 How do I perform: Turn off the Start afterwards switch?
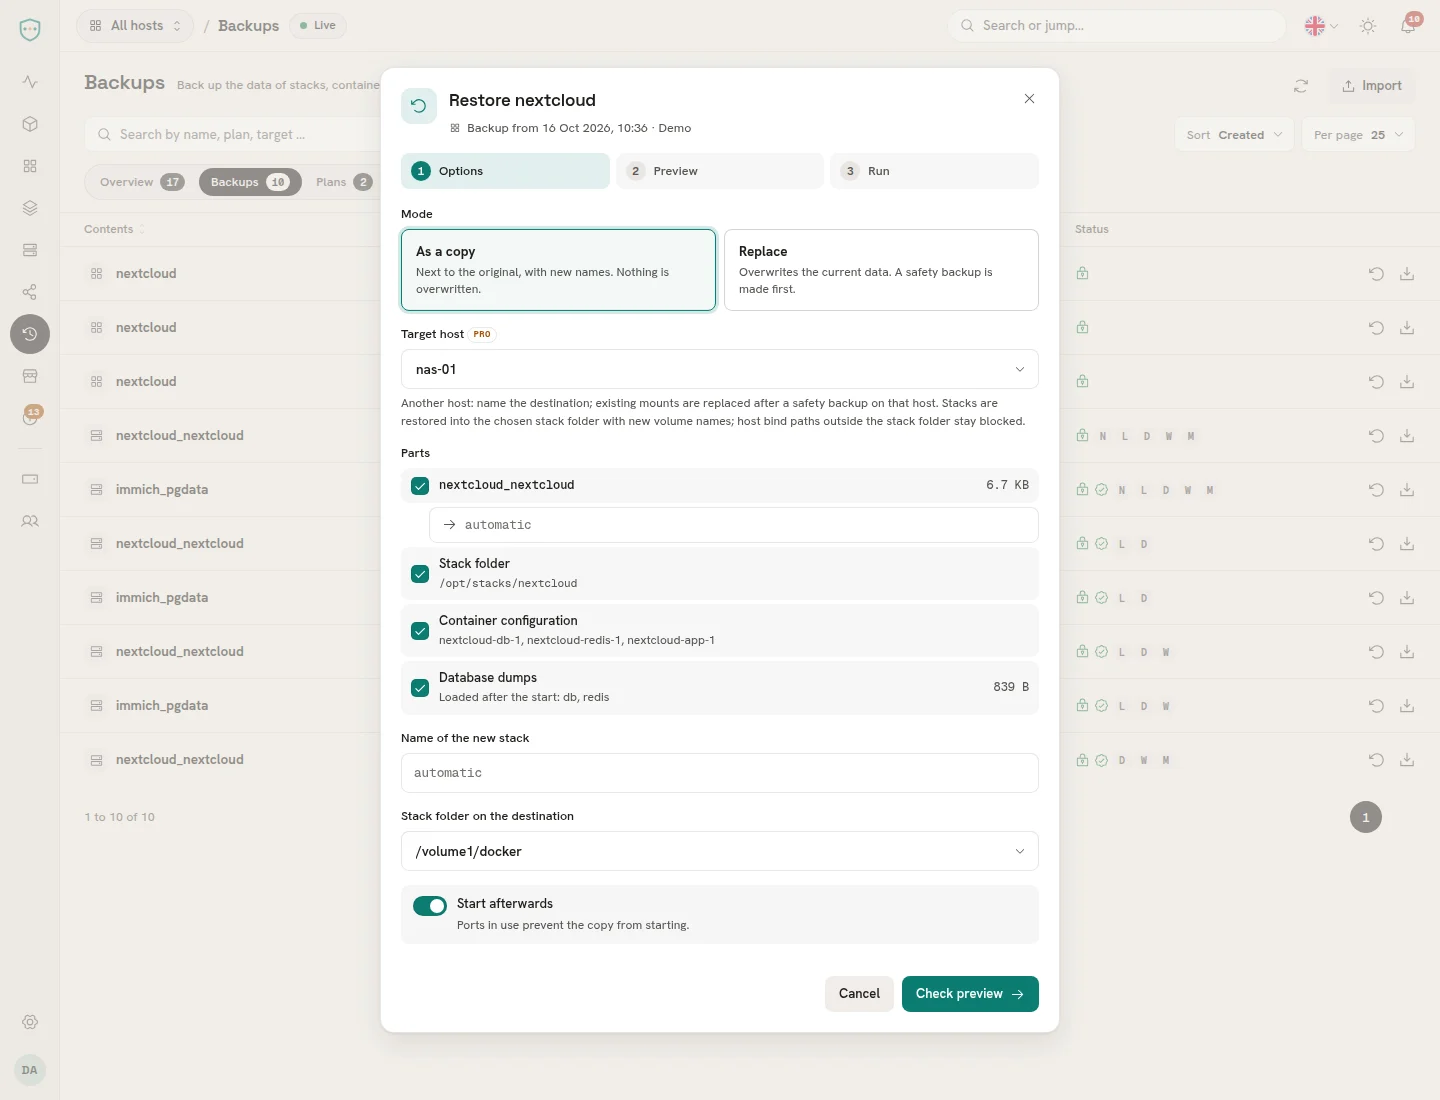(x=430, y=906)
